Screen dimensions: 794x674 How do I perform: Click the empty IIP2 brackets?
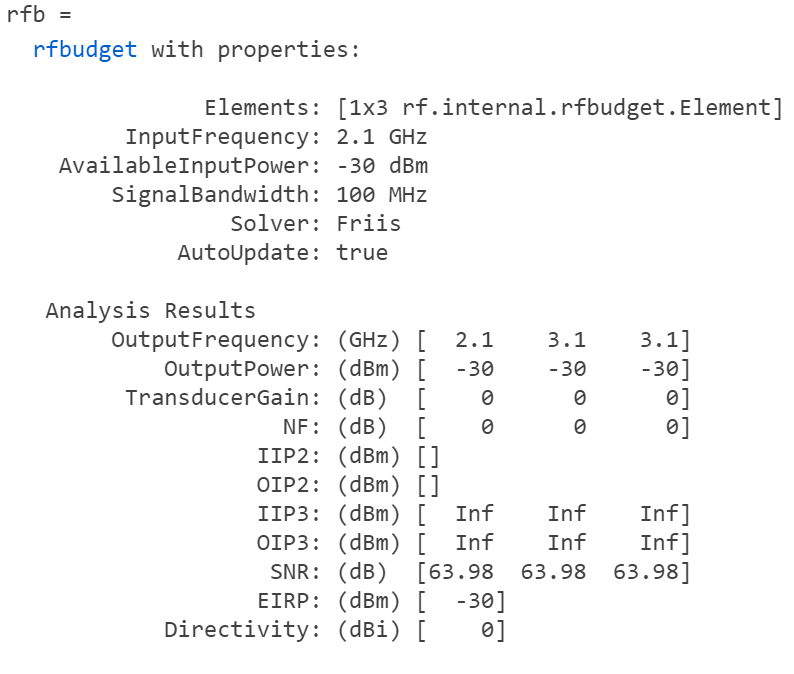click(x=428, y=456)
